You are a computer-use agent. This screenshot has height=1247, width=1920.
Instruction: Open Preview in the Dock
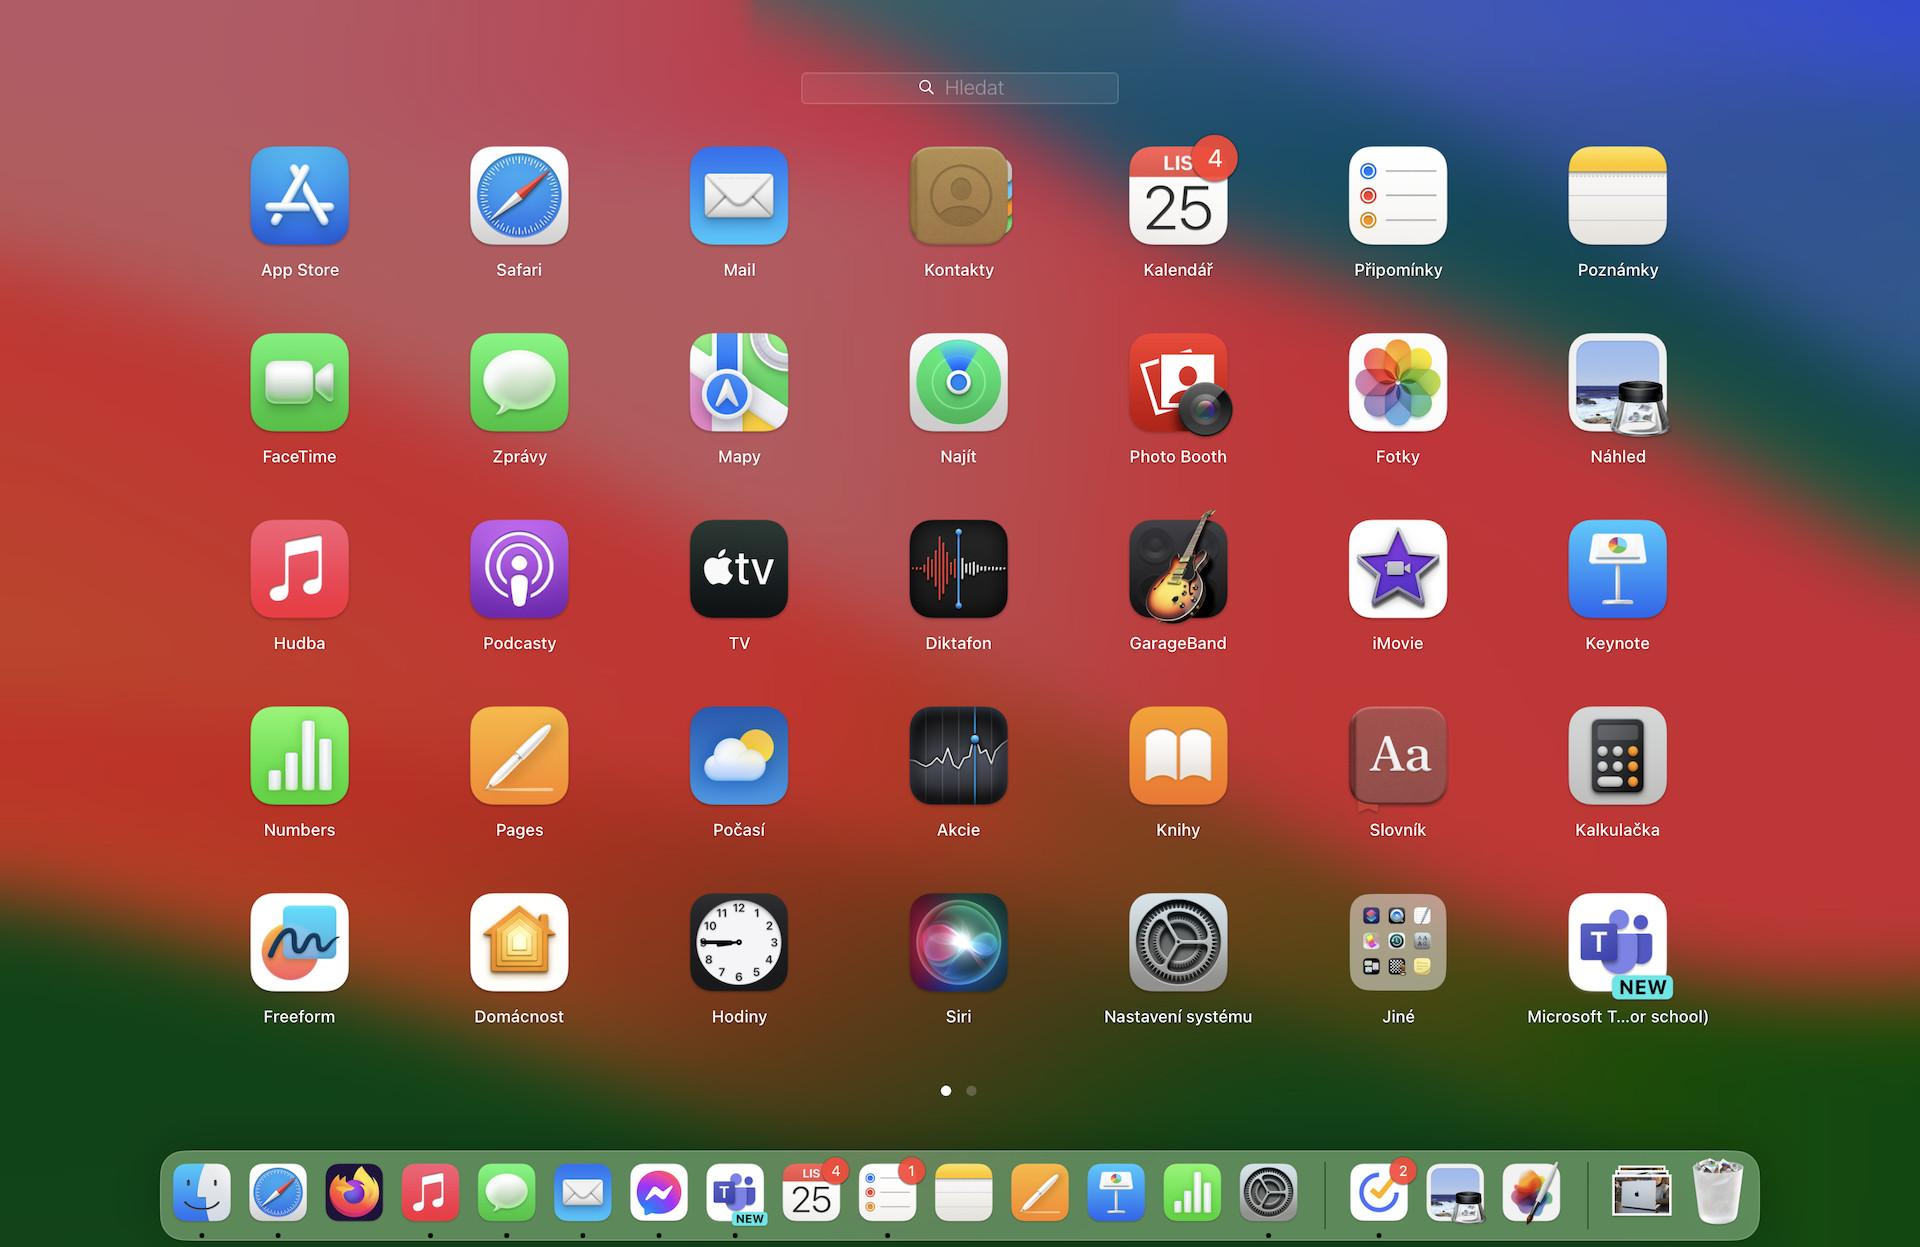pos(1455,1192)
